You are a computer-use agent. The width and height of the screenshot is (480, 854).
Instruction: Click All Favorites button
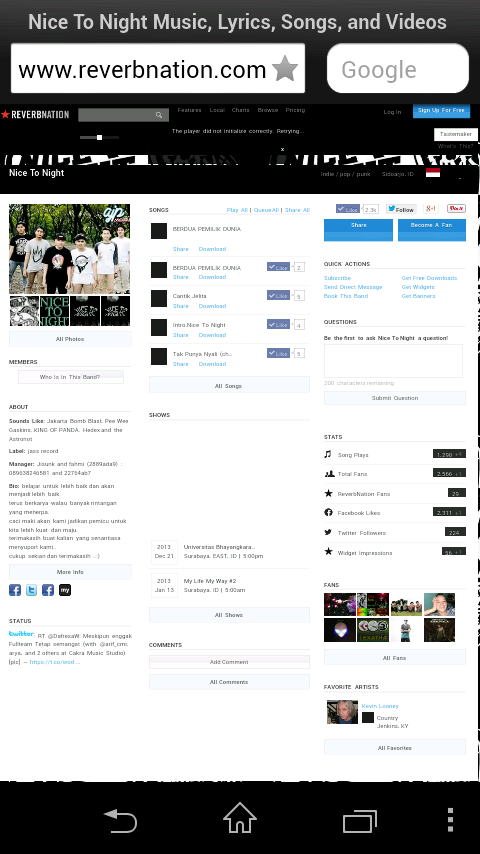coord(394,747)
